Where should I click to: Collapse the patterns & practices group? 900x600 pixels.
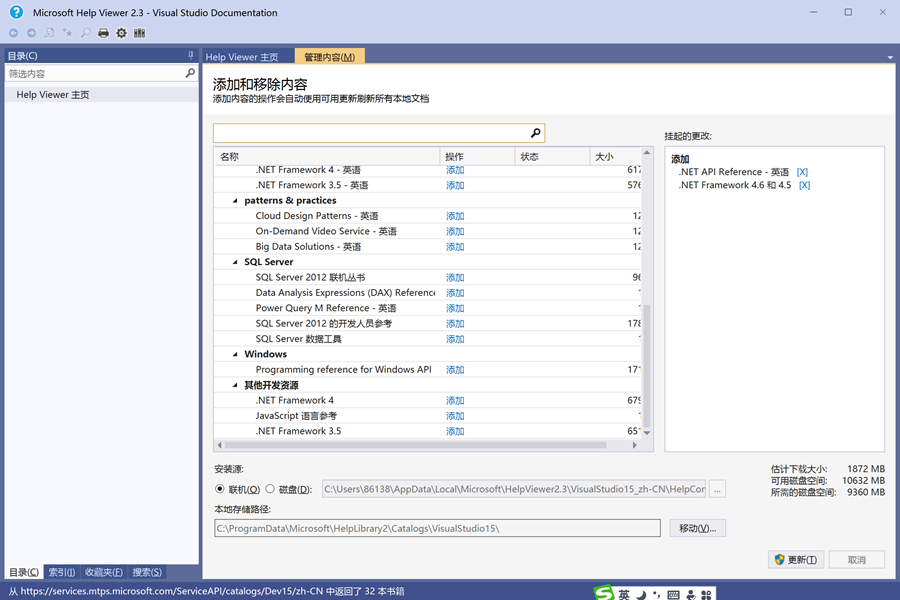coord(235,201)
